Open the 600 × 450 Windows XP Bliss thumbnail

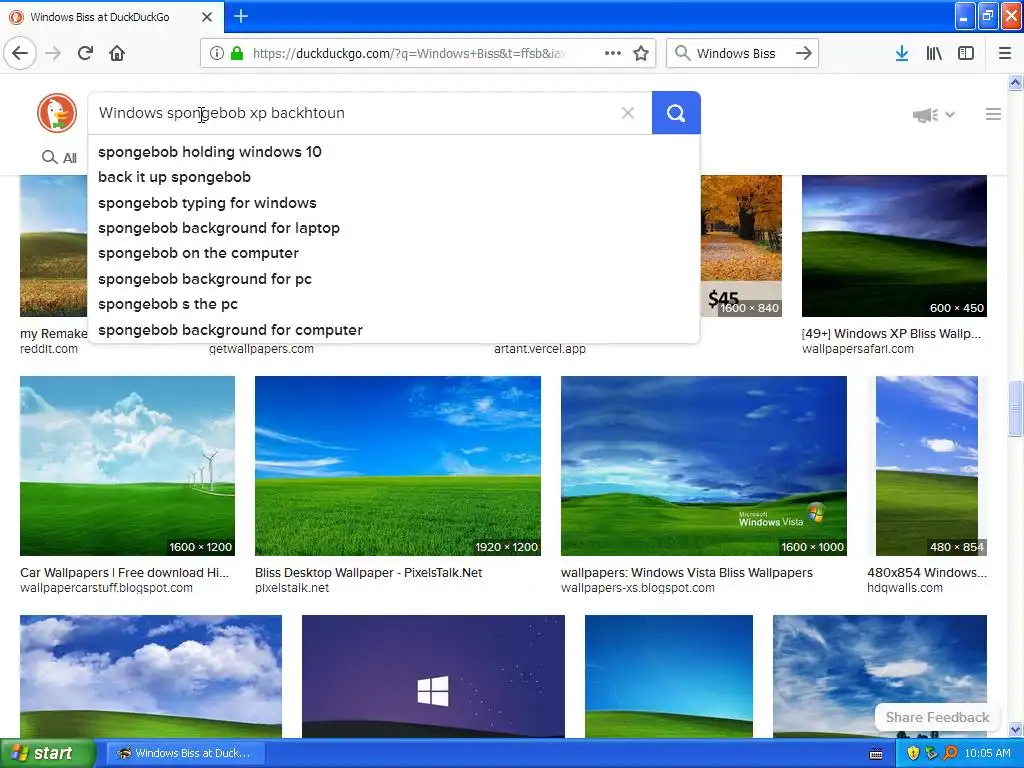click(x=894, y=246)
